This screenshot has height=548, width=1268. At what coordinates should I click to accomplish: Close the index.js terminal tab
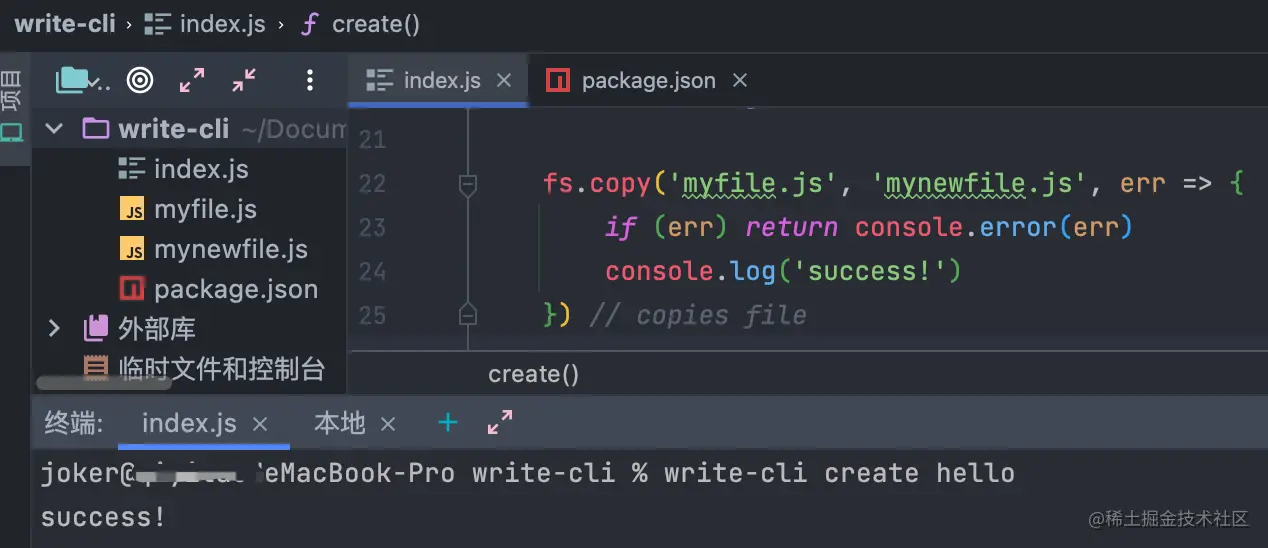pos(260,424)
